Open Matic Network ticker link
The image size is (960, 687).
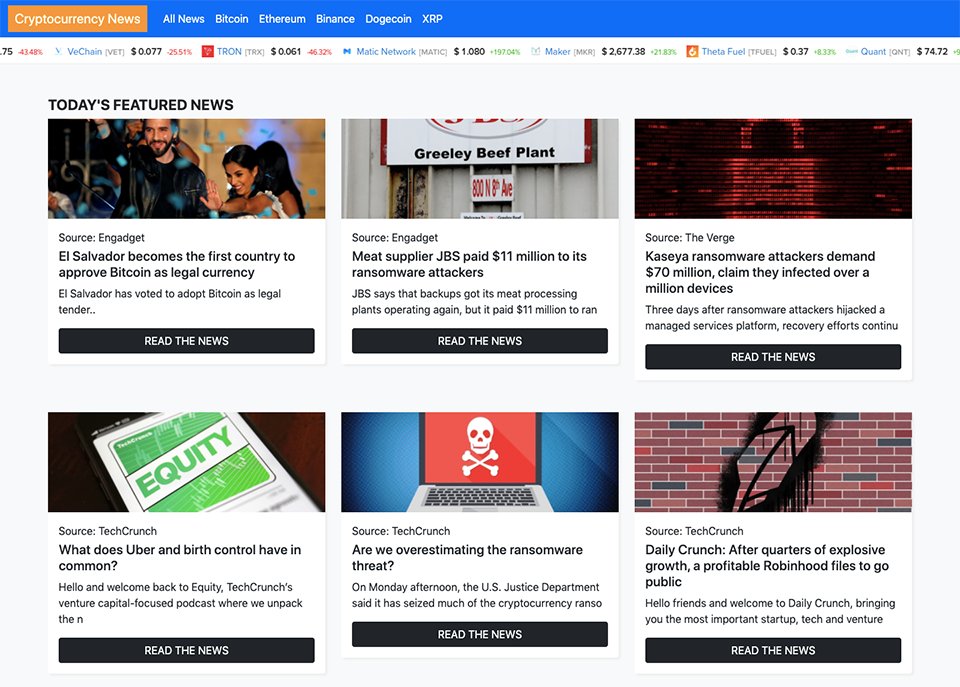386,51
